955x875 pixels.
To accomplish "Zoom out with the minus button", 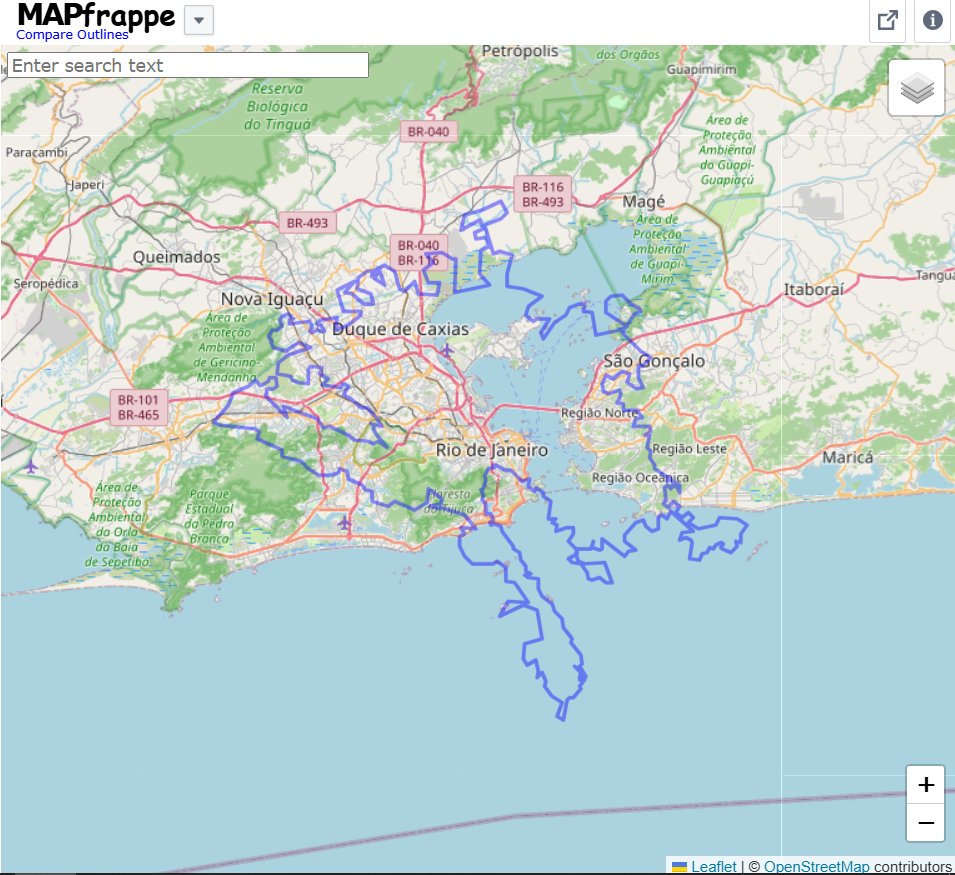I will click(x=926, y=823).
